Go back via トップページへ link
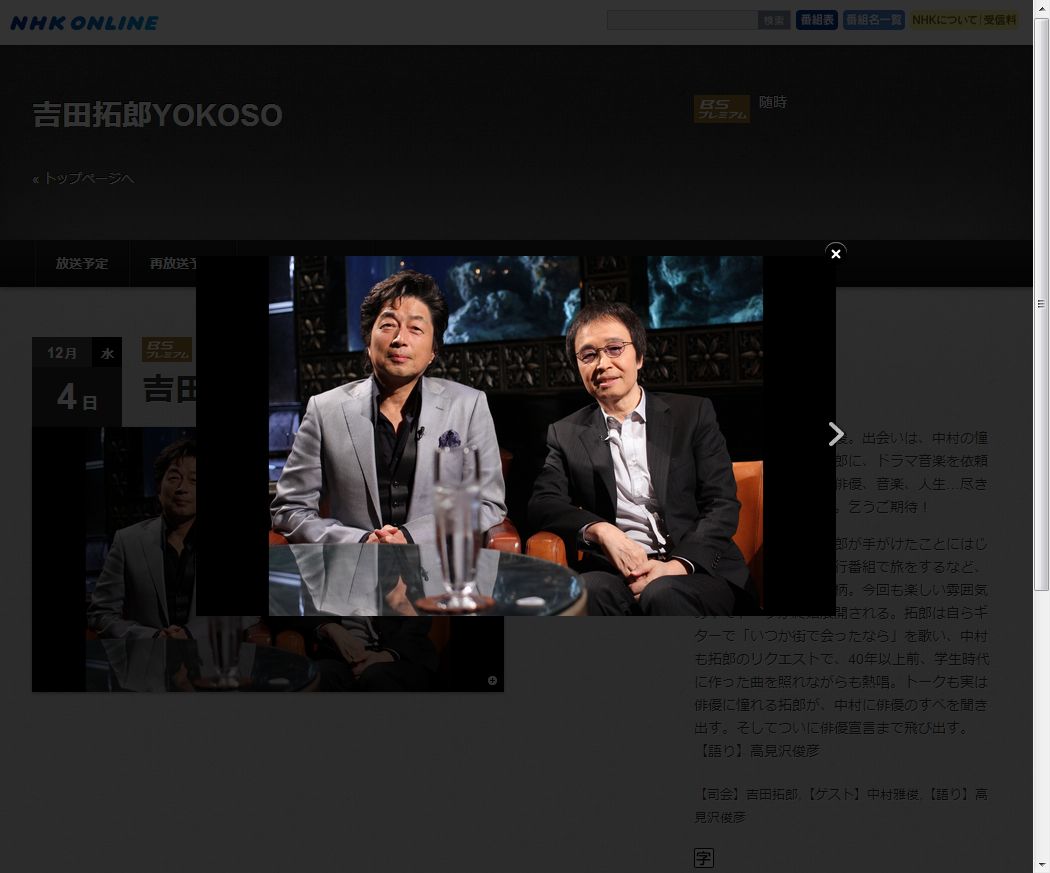Screen dimensions: 1050x873 pyautogui.click(x=83, y=178)
